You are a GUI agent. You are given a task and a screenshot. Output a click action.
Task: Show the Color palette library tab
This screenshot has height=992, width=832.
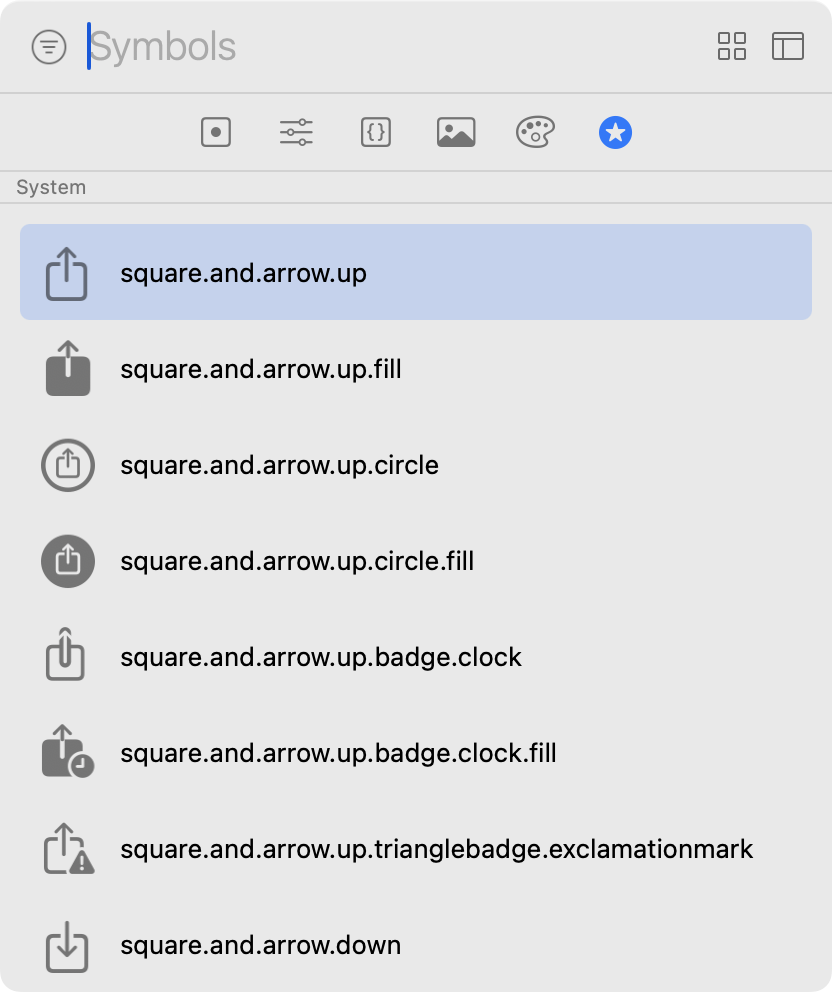535,132
